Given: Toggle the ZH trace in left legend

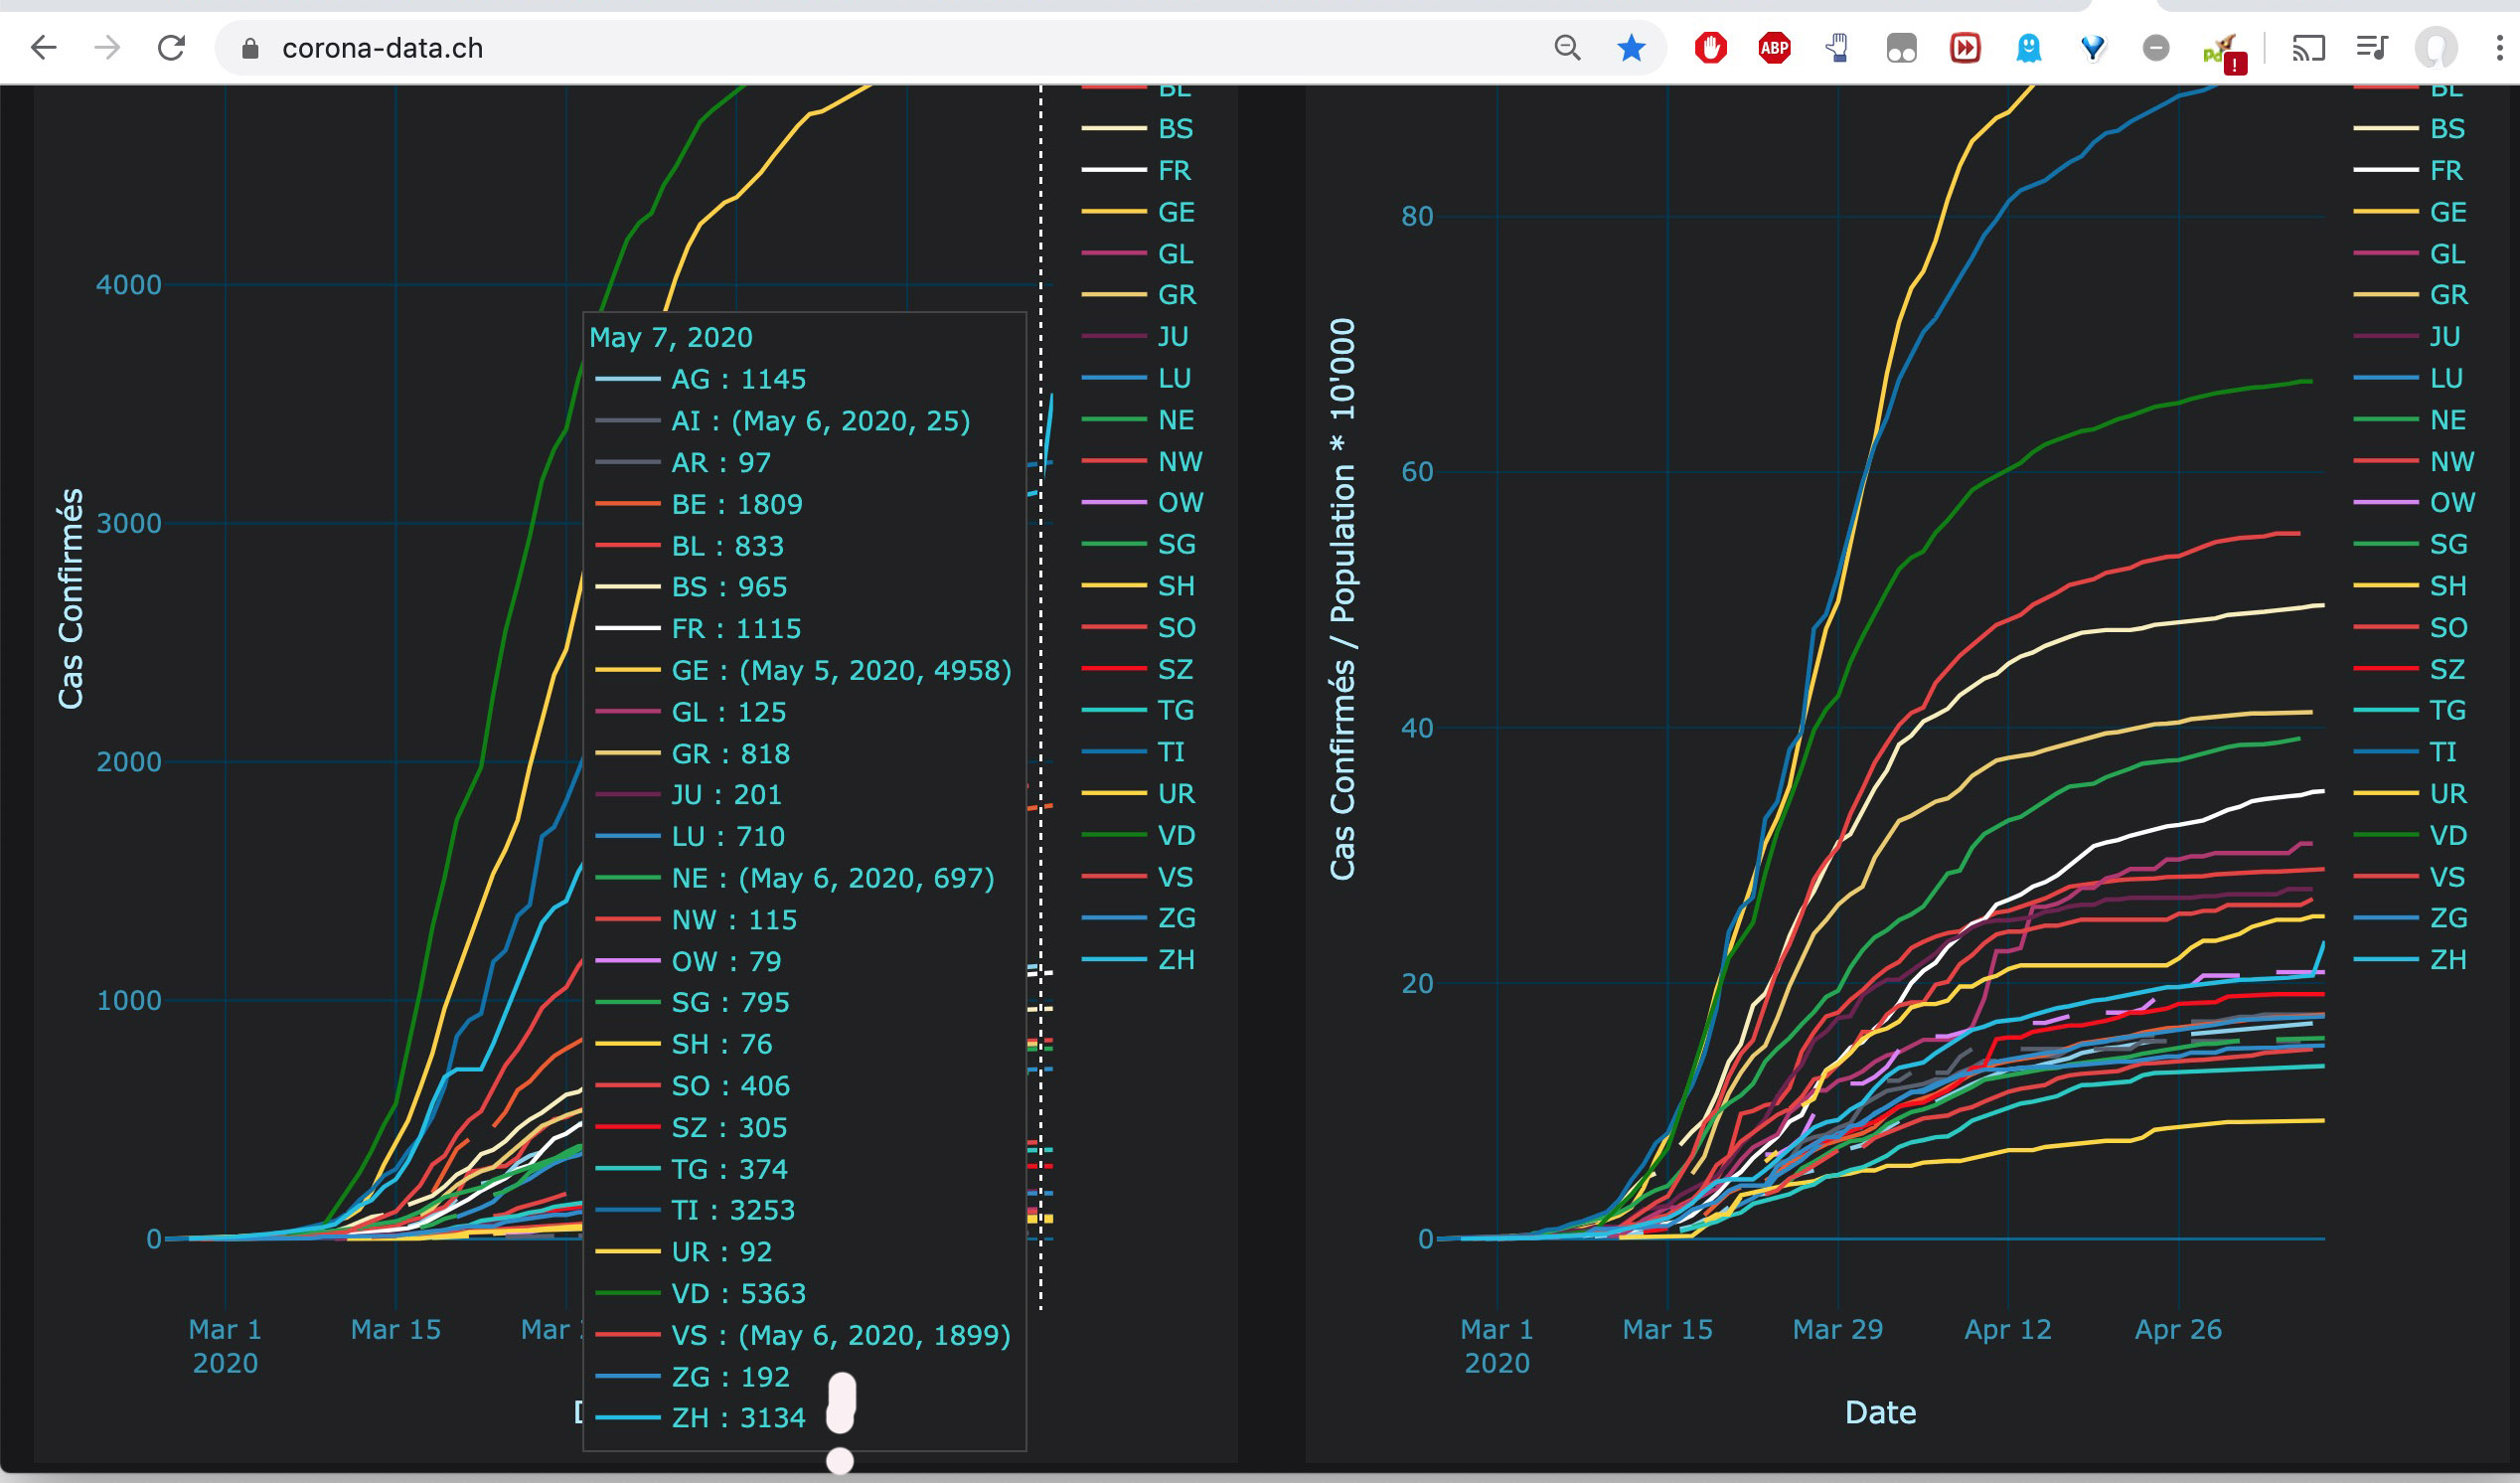Looking at the screenshot, I should [x=1176, y=960].
